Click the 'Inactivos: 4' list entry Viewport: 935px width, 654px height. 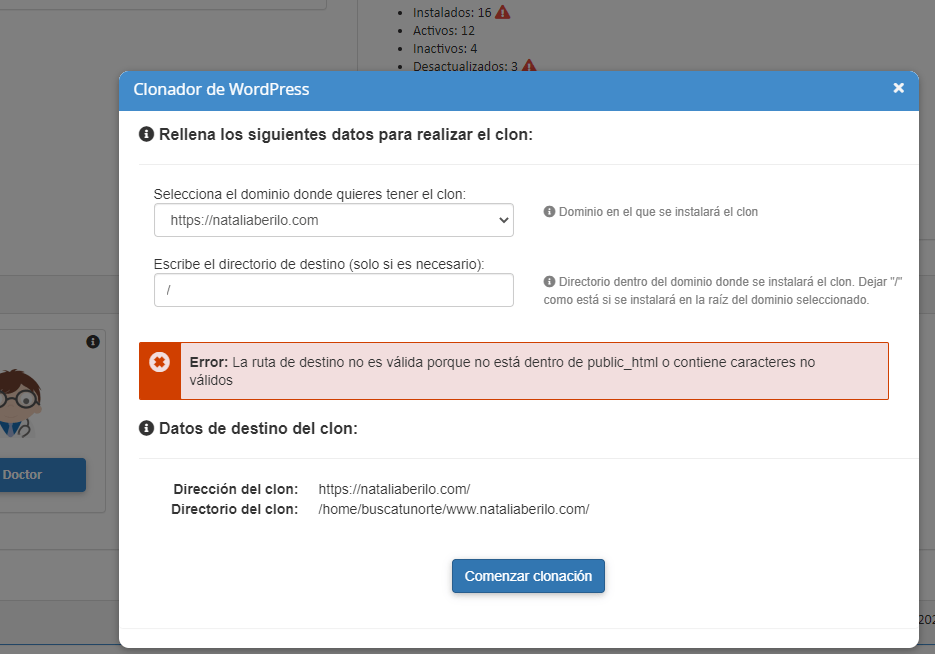coord(445,48)
